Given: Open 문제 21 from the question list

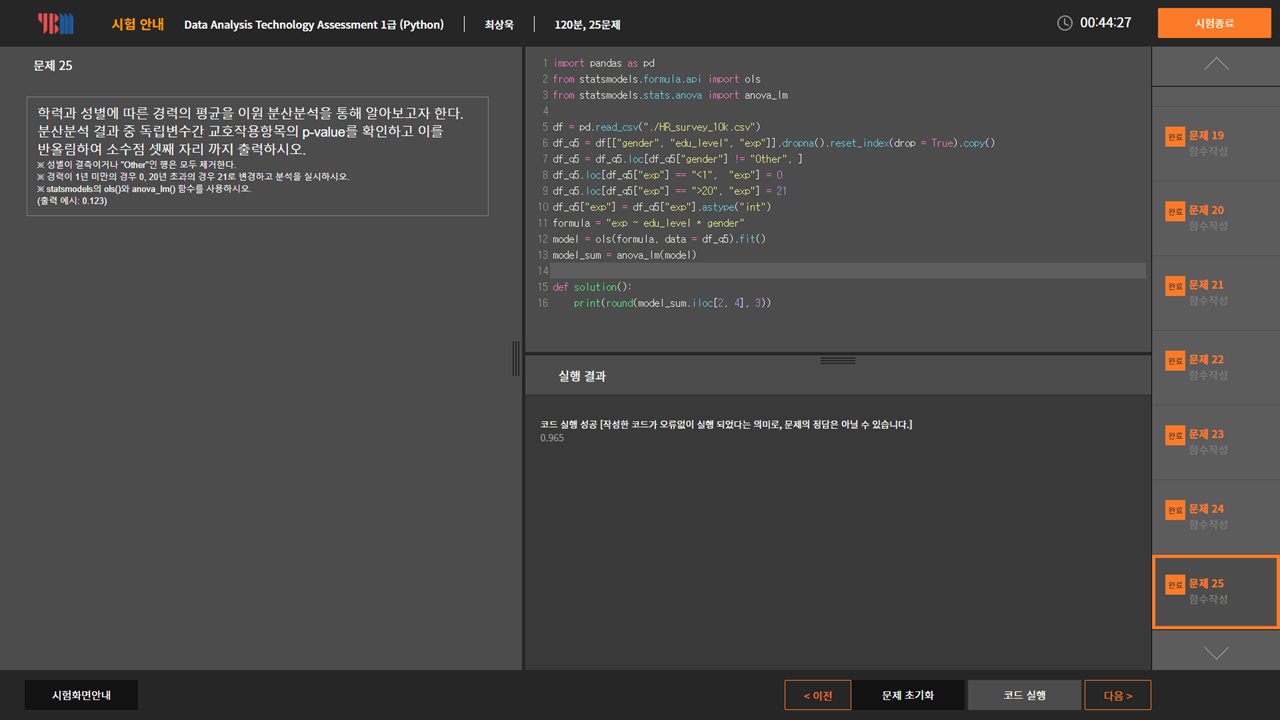Looking at the screenshot, I should pos(1216,293).
